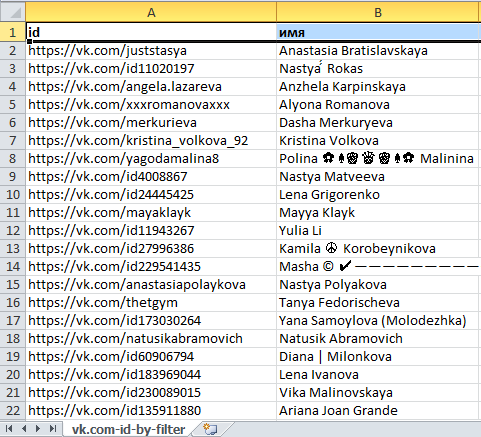Screen dimensions: 481x437
Task: Click the Lena Grigorenko name cell
Action: [x=378, y=195]
